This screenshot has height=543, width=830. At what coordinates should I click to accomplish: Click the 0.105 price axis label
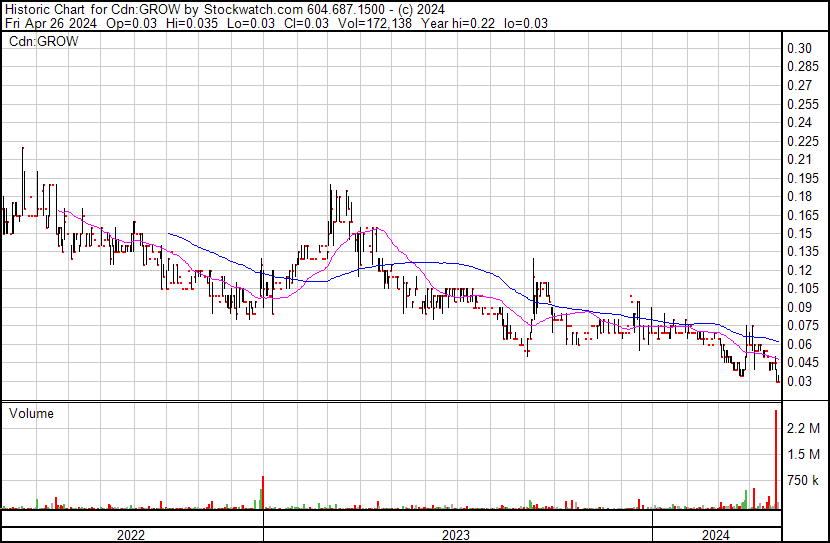click(x=801, y=289)
